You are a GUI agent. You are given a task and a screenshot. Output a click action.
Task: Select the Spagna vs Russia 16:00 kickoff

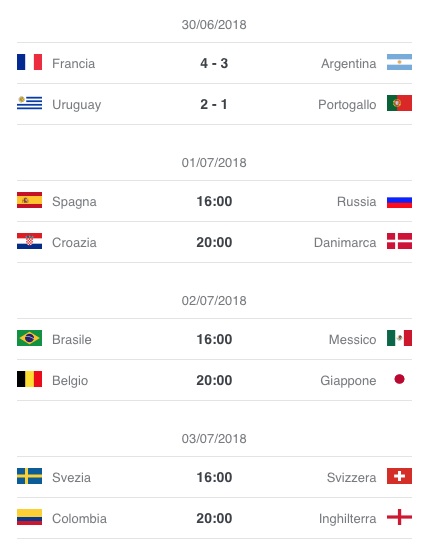(214, 201)
